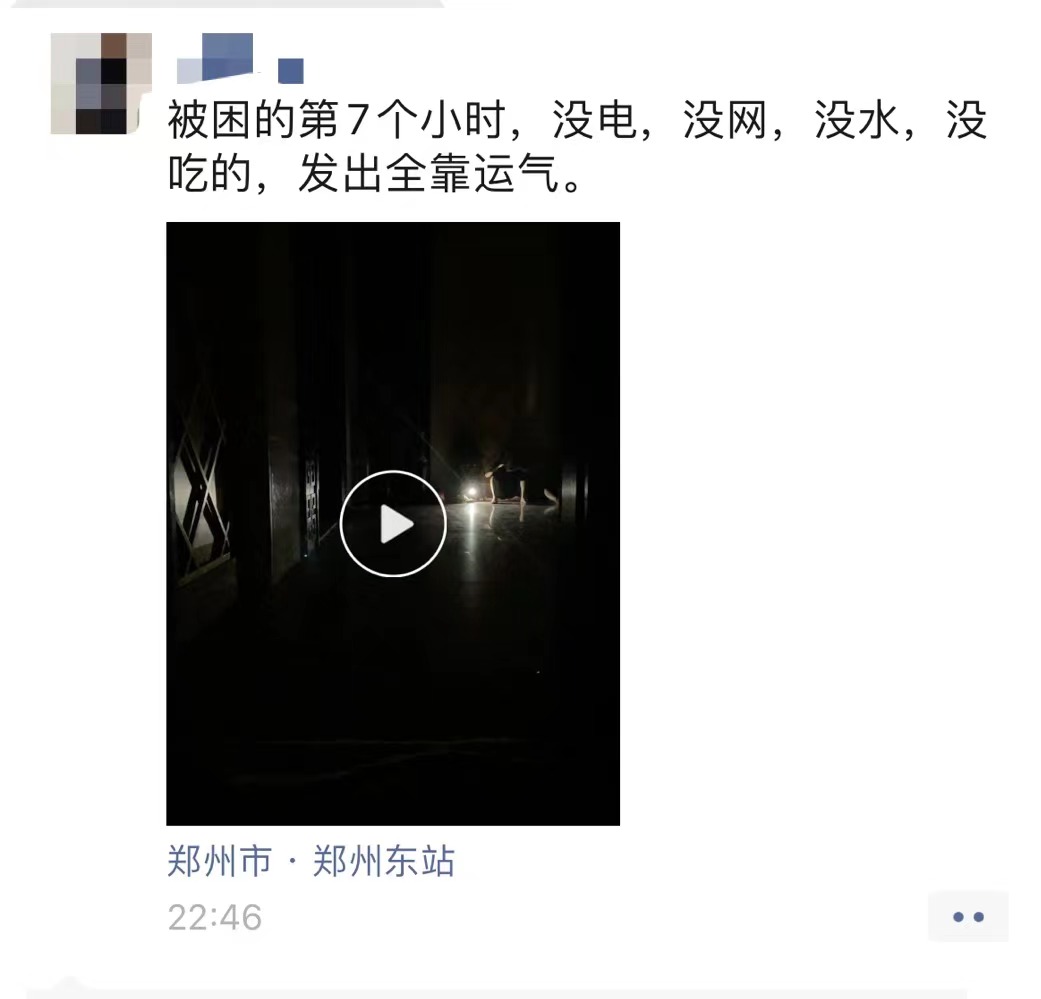Open the two-dot like and comment button
This screenshot has height=999, width=1041.
[968, 917]
